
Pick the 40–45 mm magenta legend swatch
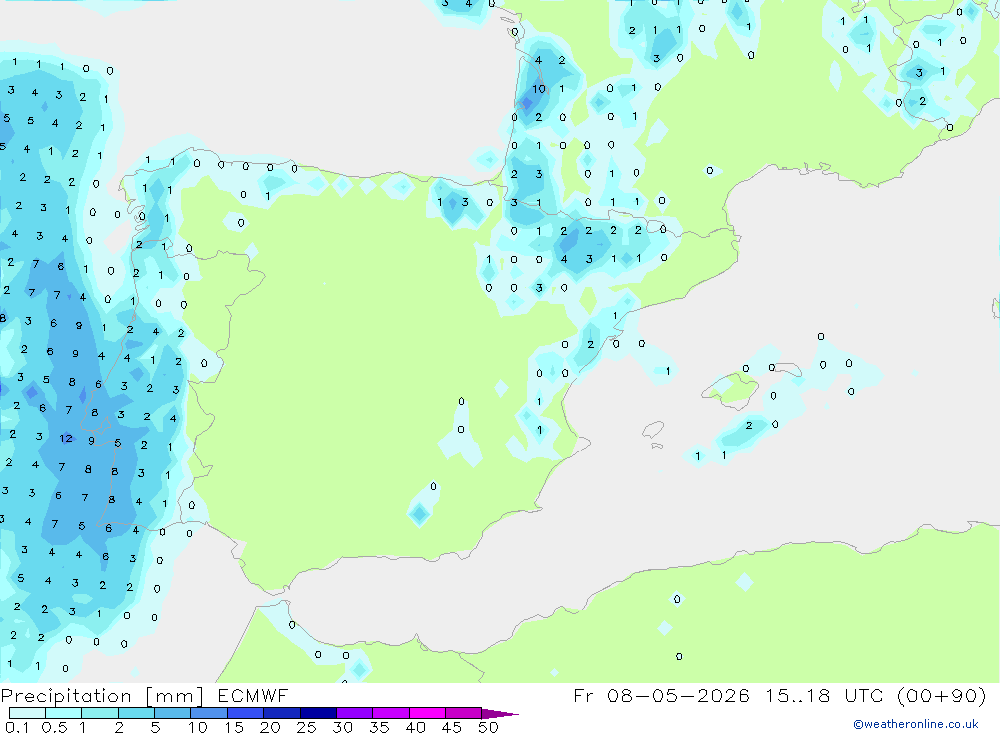point(427,713)
